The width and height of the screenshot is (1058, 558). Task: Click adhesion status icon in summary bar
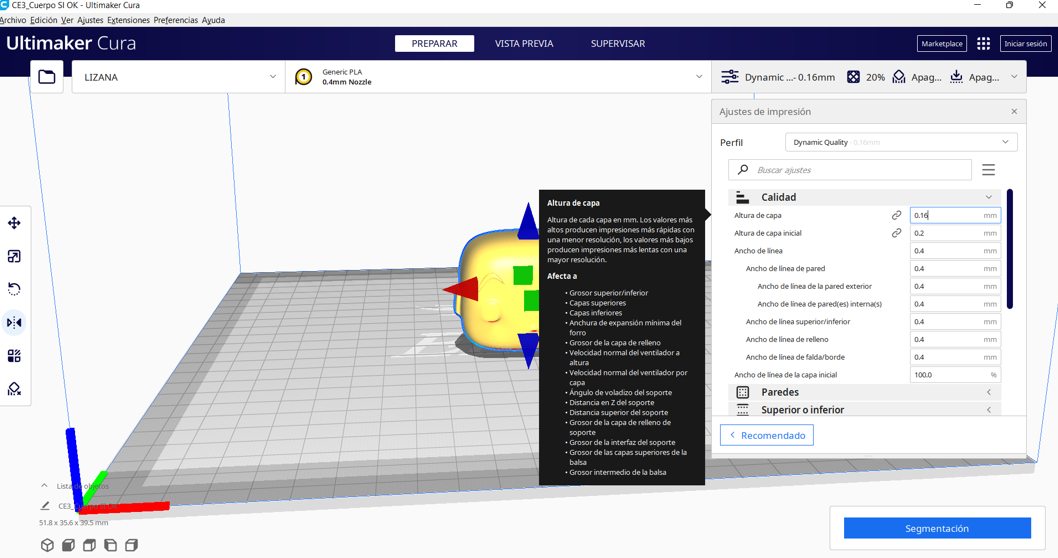(x=957, y=77)
